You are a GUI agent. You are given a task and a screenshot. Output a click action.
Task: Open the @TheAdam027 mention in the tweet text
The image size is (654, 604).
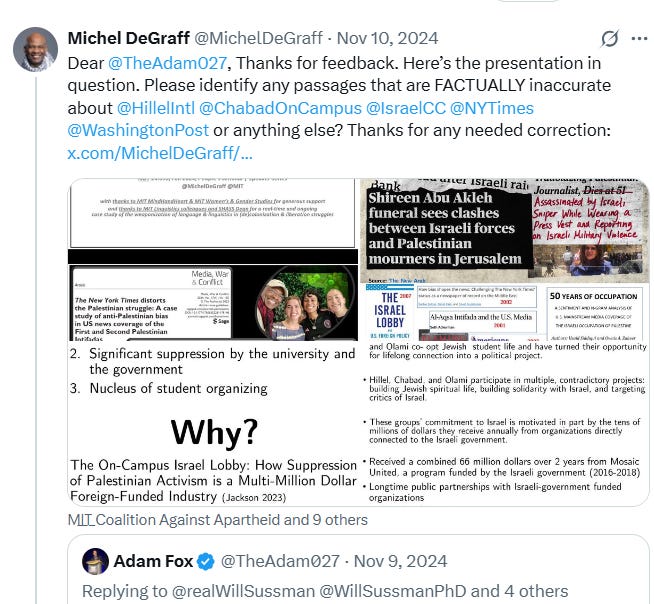pyautogui.click(x=167, y=63)
